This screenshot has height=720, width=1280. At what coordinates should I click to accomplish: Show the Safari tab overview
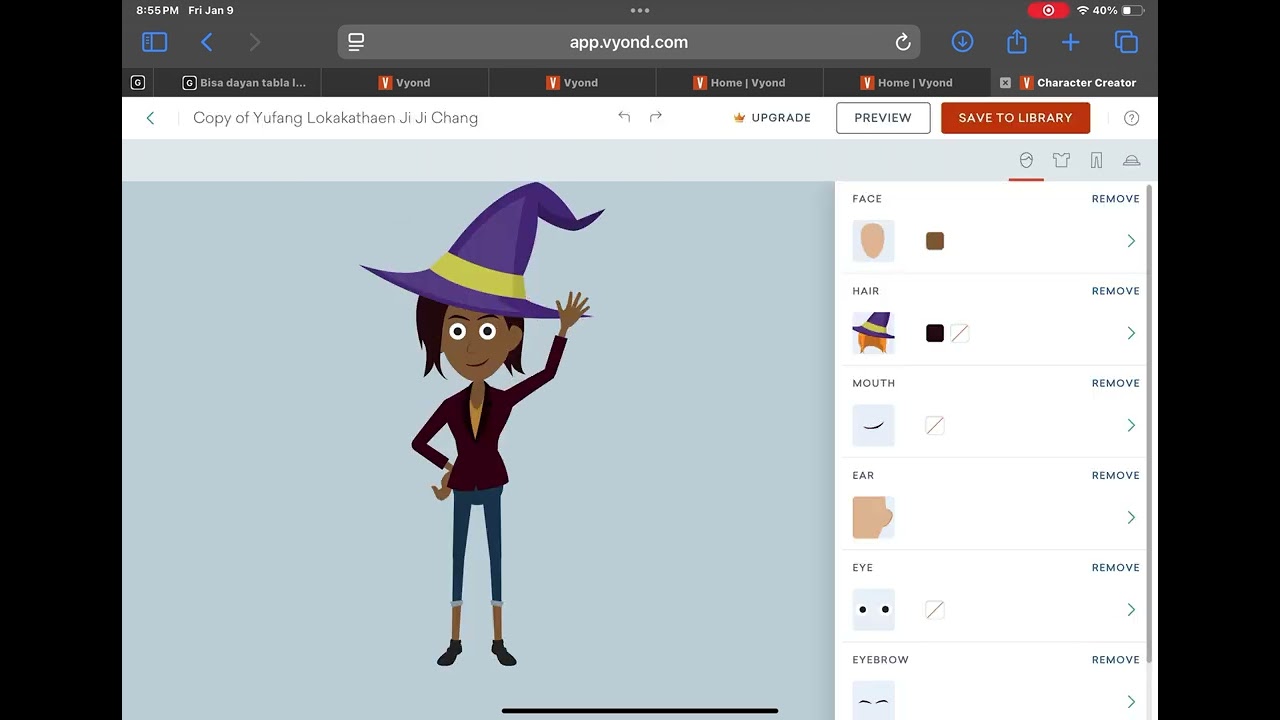(1126, 42)
